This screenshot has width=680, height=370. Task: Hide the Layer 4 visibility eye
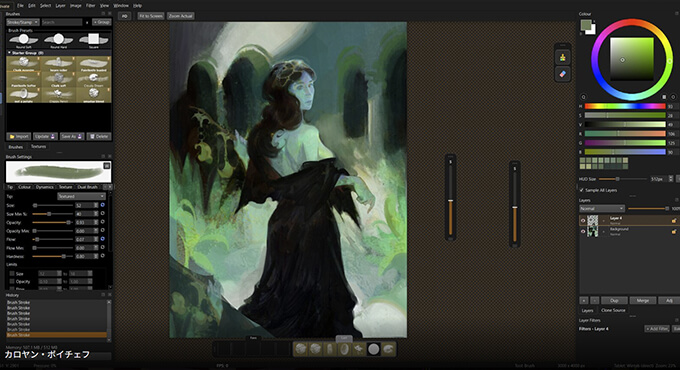(x=583, y=220)
